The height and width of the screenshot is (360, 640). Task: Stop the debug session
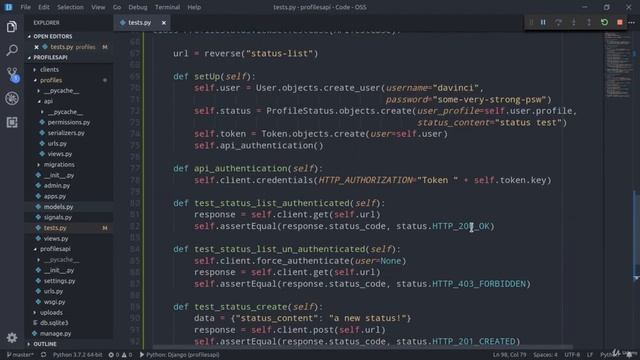(x=620, y=22)
